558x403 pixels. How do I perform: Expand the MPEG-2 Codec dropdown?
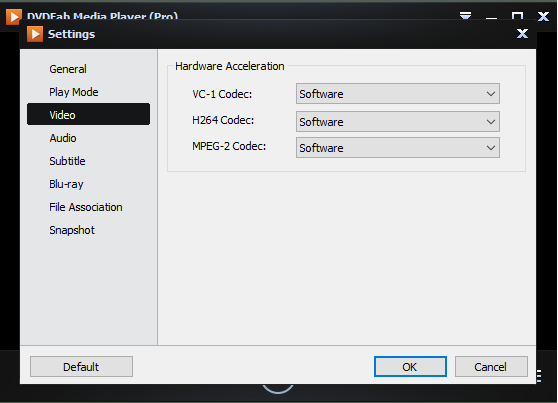click(398, 147)
